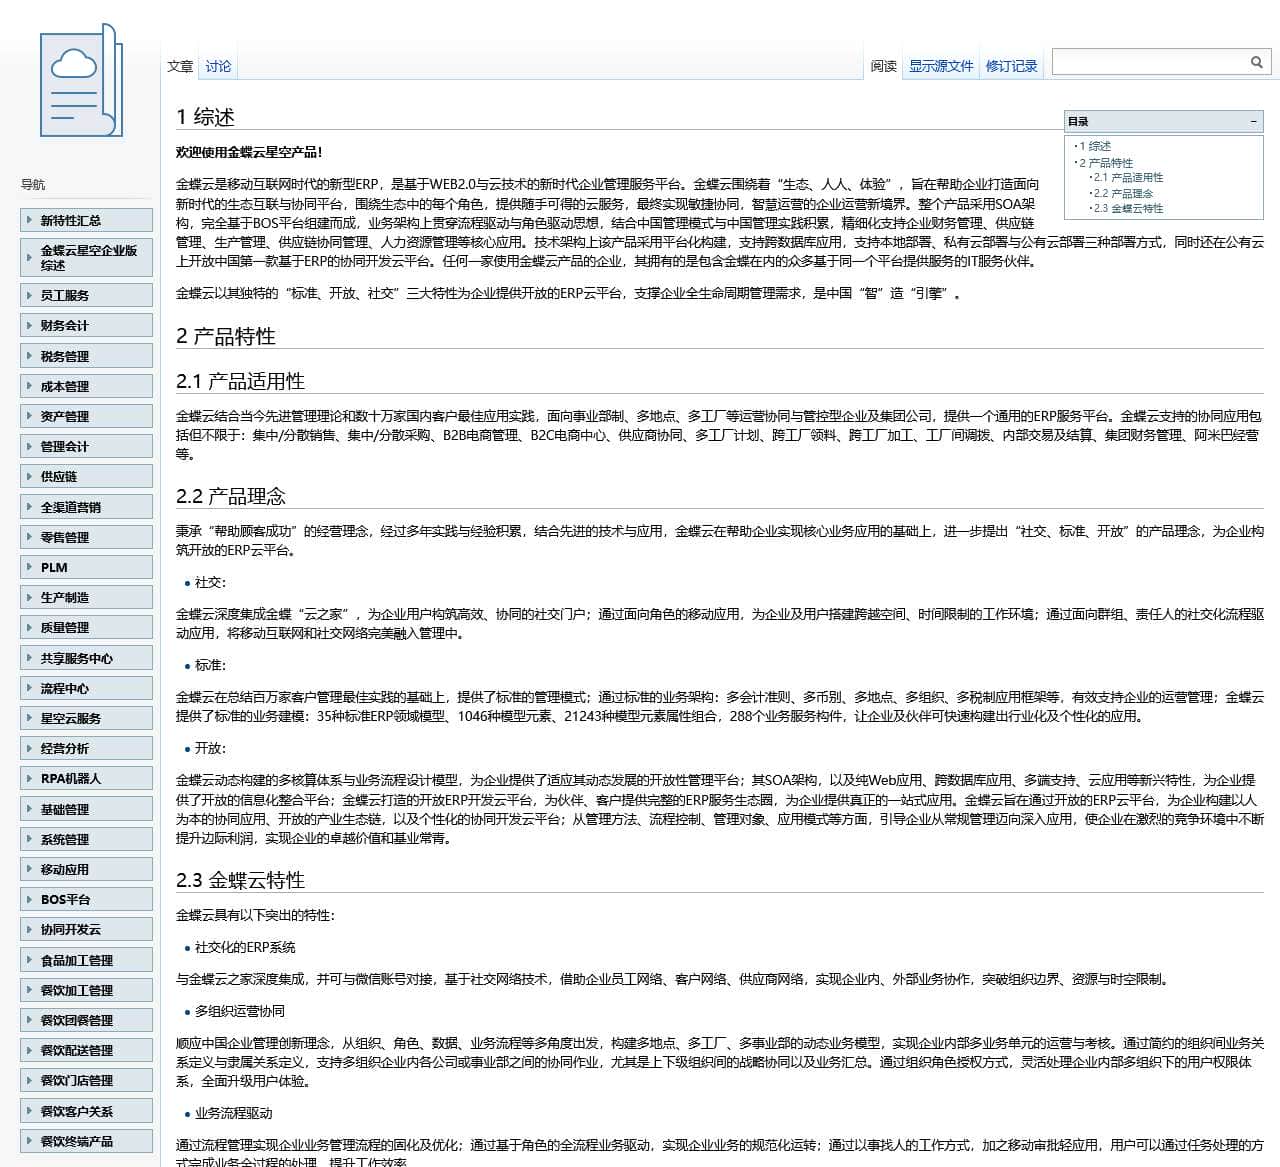
Task: Open 餐饮团餐管理 in sidebar
Action: pos(86,1020)
